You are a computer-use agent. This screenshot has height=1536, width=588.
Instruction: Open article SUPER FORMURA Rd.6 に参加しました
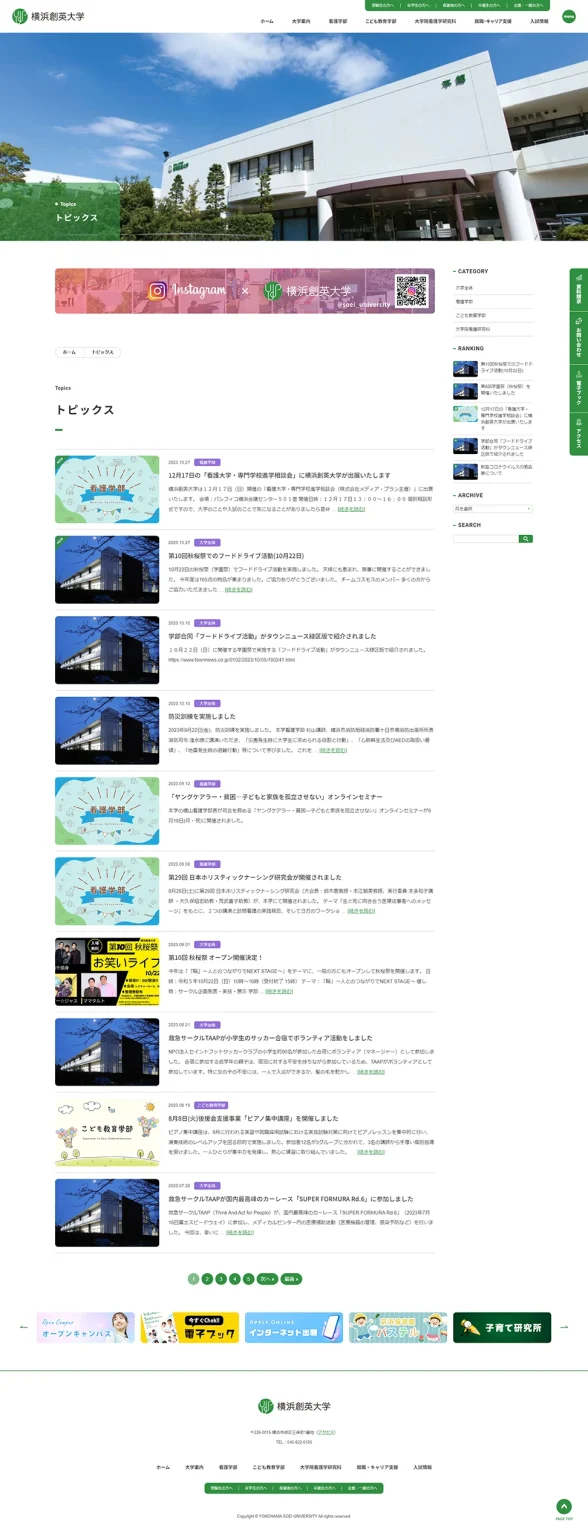click(291, 1198)
